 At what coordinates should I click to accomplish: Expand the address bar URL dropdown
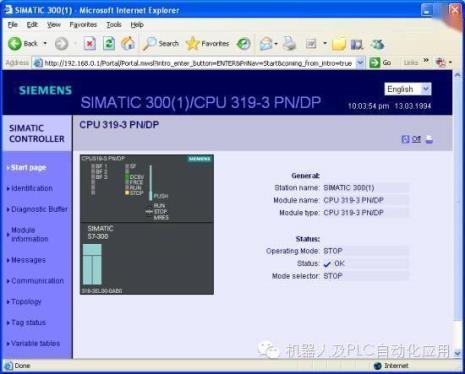click(x=360, y=62)
